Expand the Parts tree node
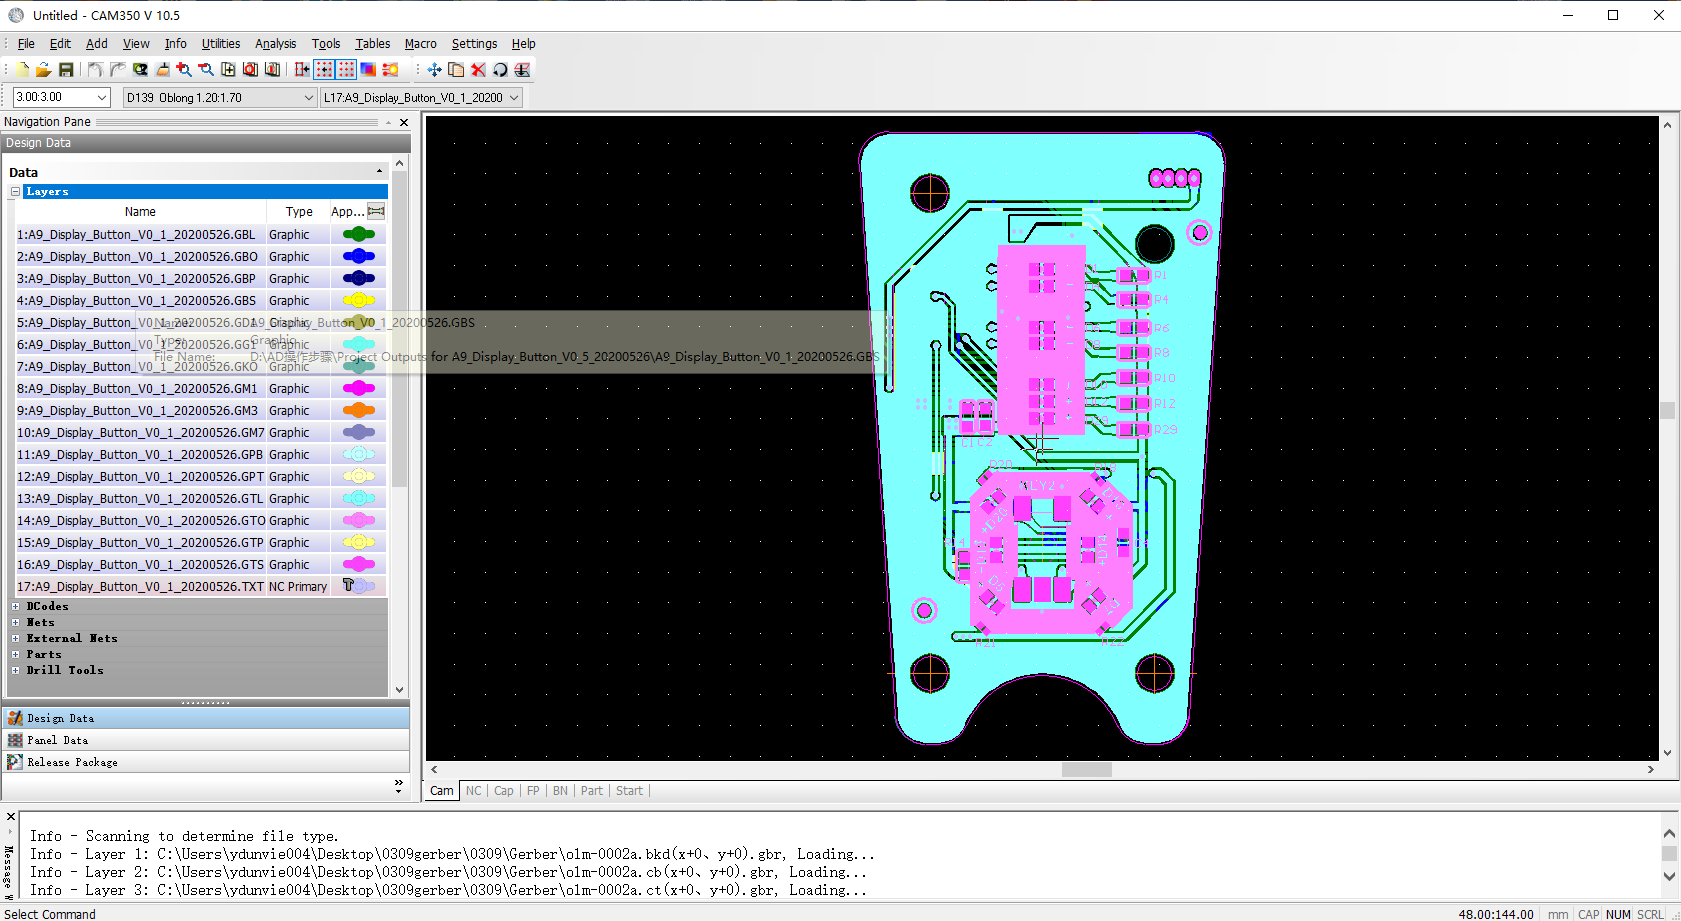 click(x=15, y=654)
